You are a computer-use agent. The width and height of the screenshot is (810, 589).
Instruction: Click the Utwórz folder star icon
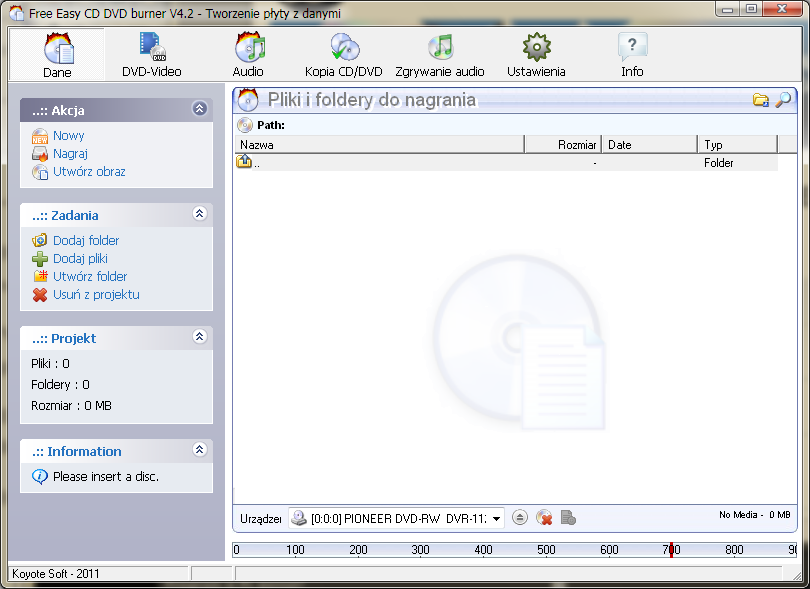[x=40, y=276]
